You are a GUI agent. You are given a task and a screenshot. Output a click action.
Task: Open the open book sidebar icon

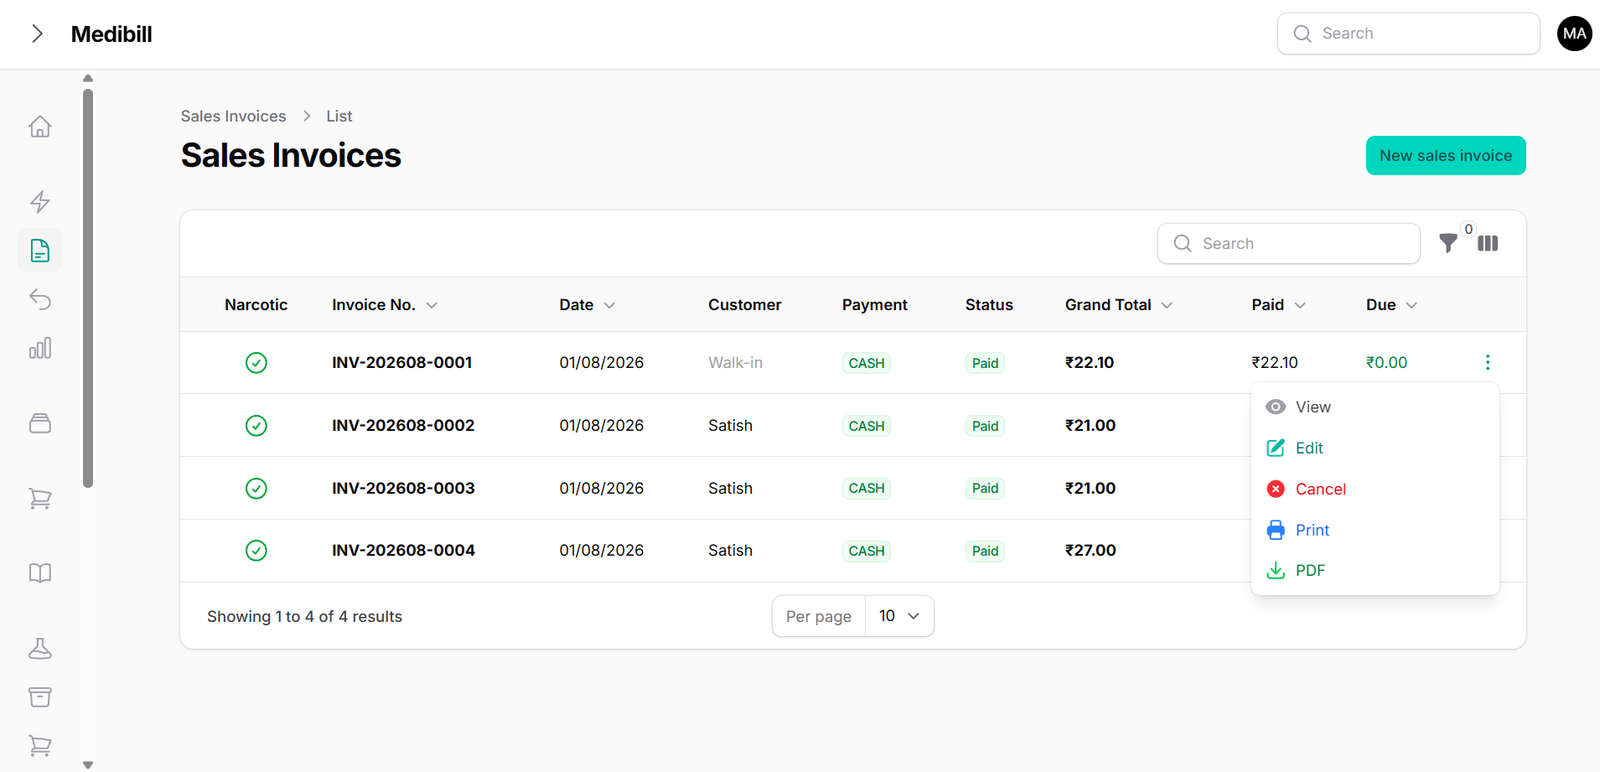click(40, 573)
